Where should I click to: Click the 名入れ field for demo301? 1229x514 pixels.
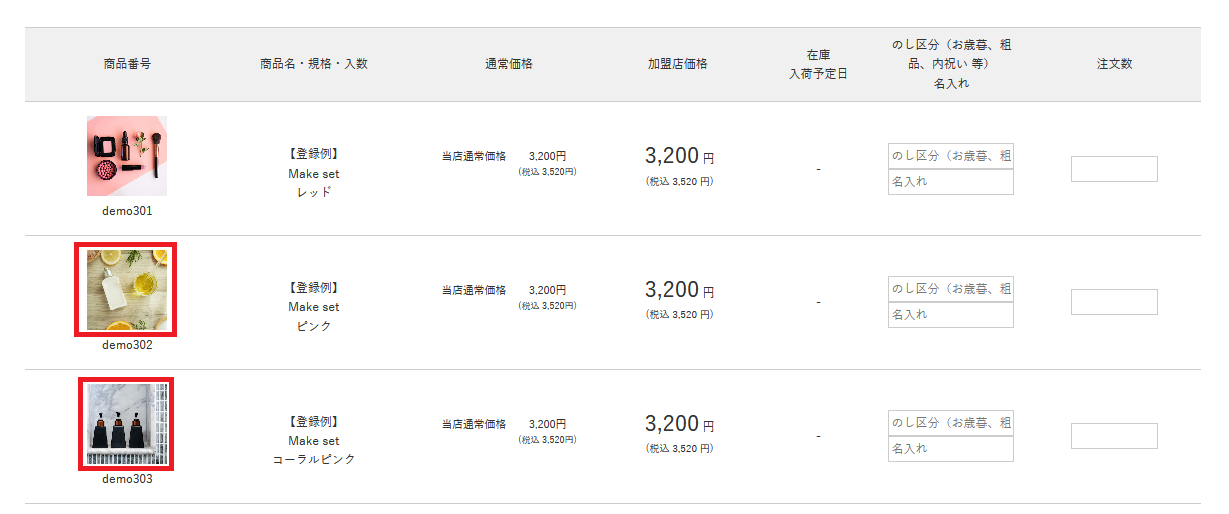coord(950,182)
